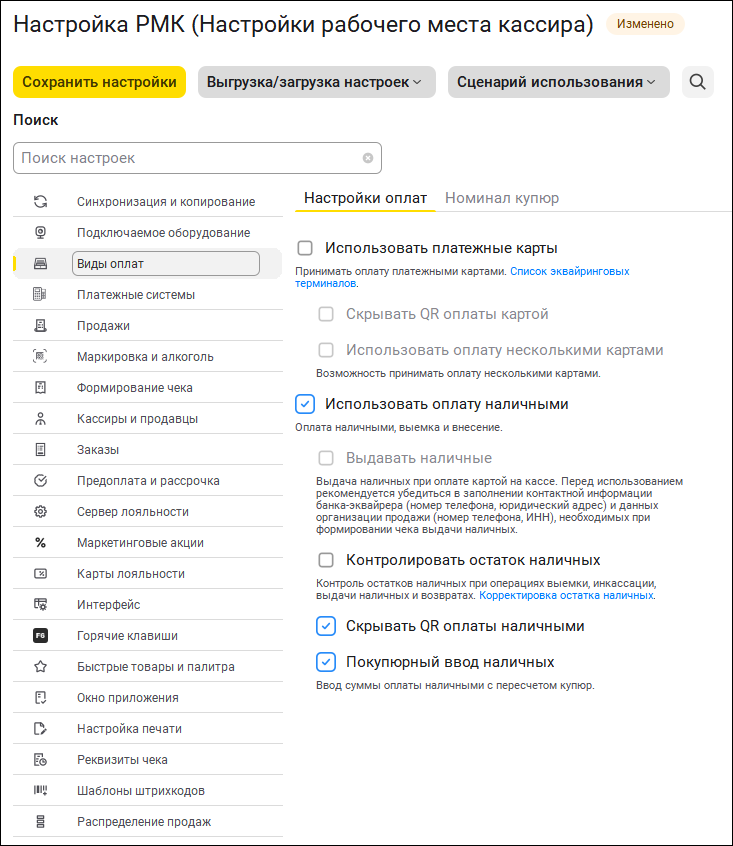Screen dimensions: 733x846
Task: Uncheck Использовать оплату наличными
Action: pyautogui.click(x=306, y=404)
